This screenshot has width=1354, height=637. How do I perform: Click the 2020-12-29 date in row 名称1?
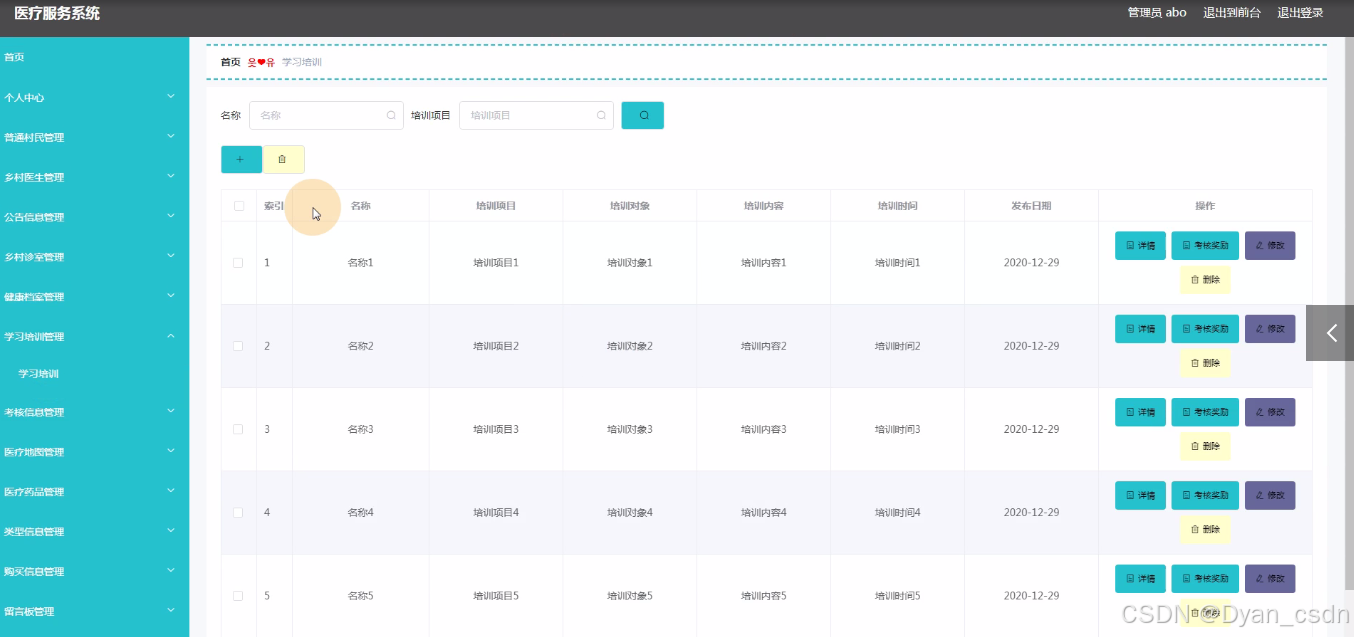1031,263
